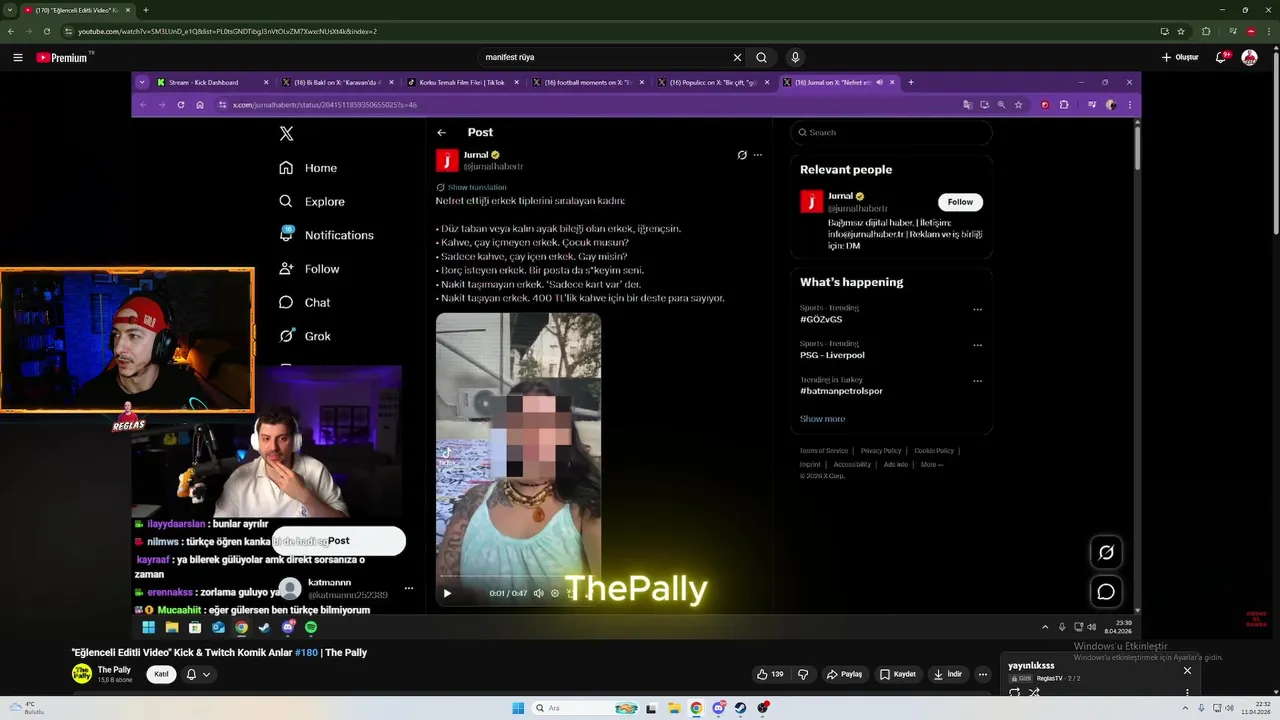This screenshot has height=720, width=1280.
Task: Share the video with Paylaş
Action: [844, 674]
